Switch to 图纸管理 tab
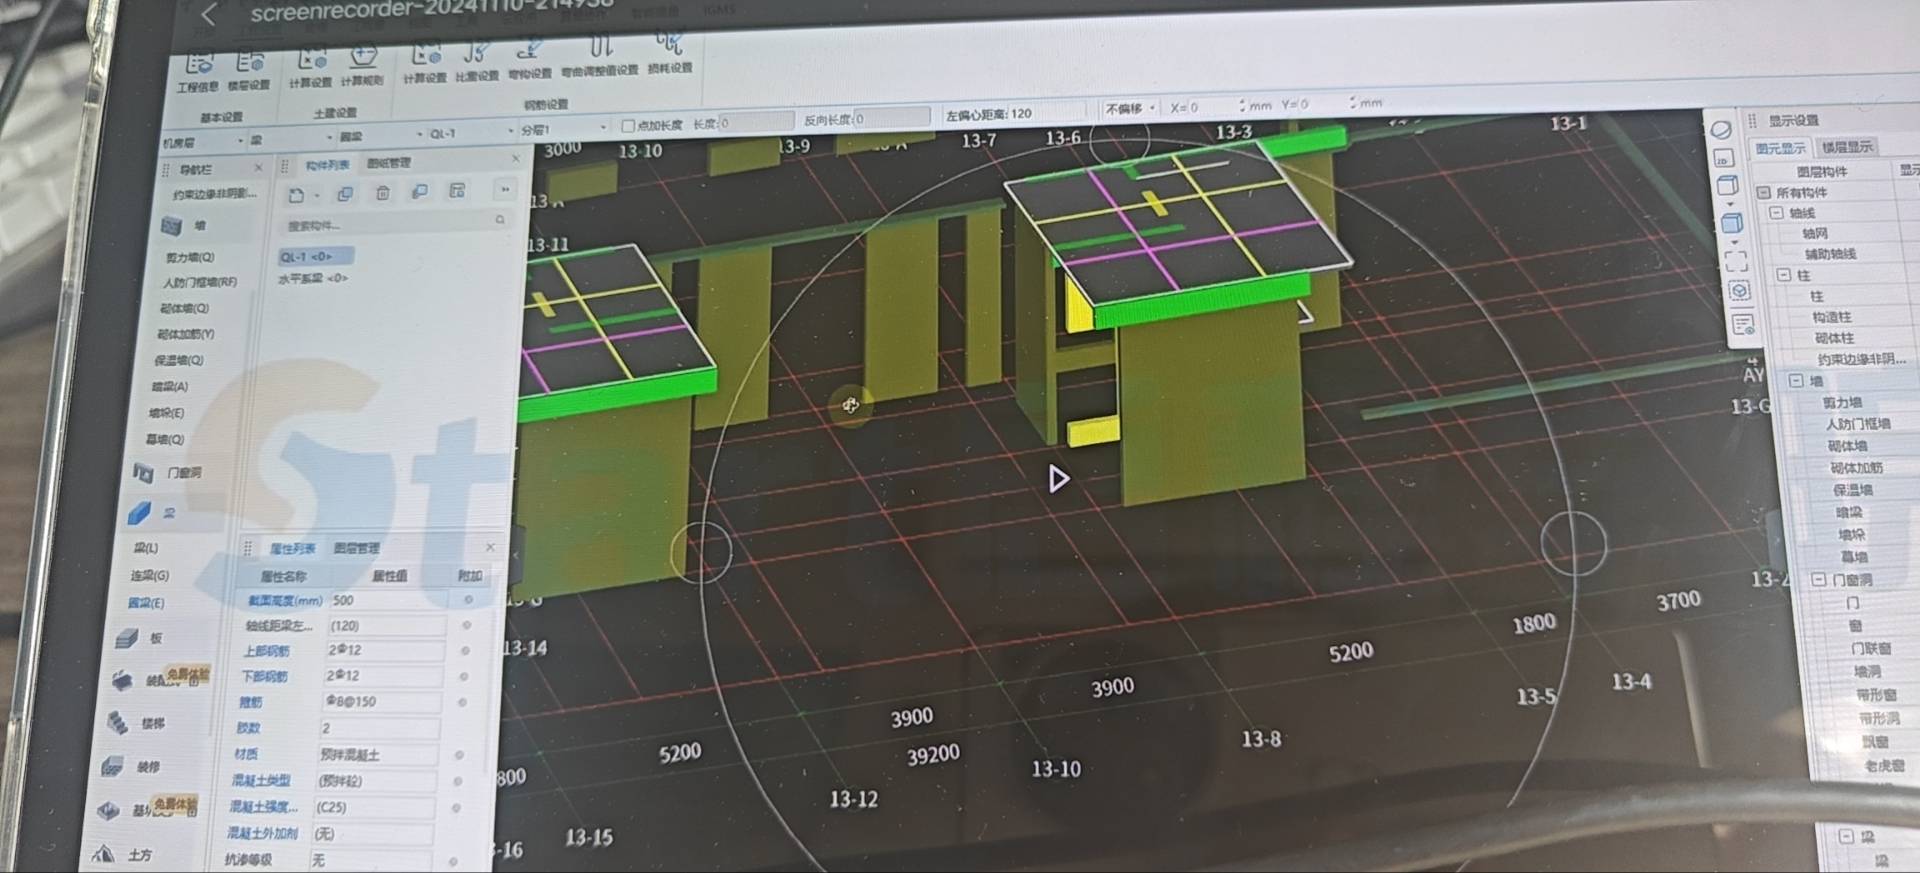1920x873 pixels. tap(389, 163)
